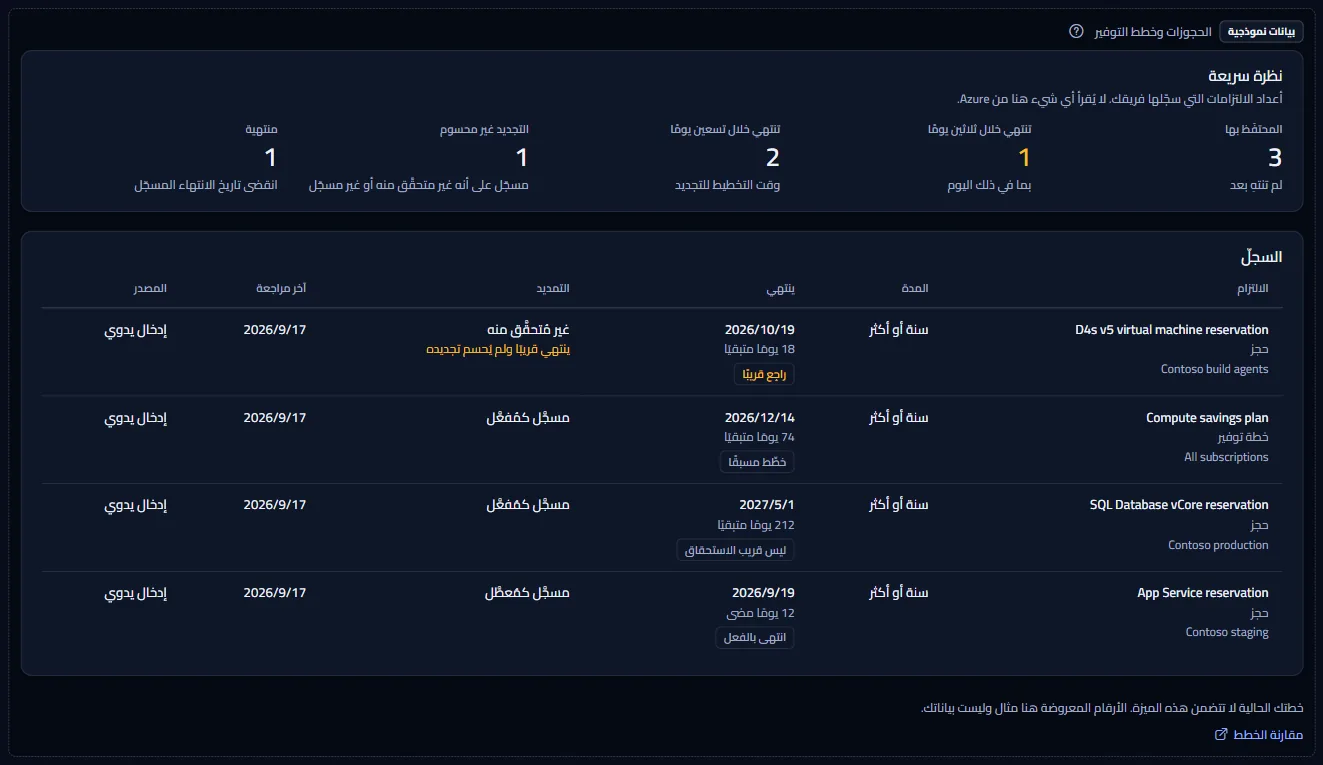Click the 'Contoso production' scope text
The image size is (1323, 765).
[x=1219, y=545]
